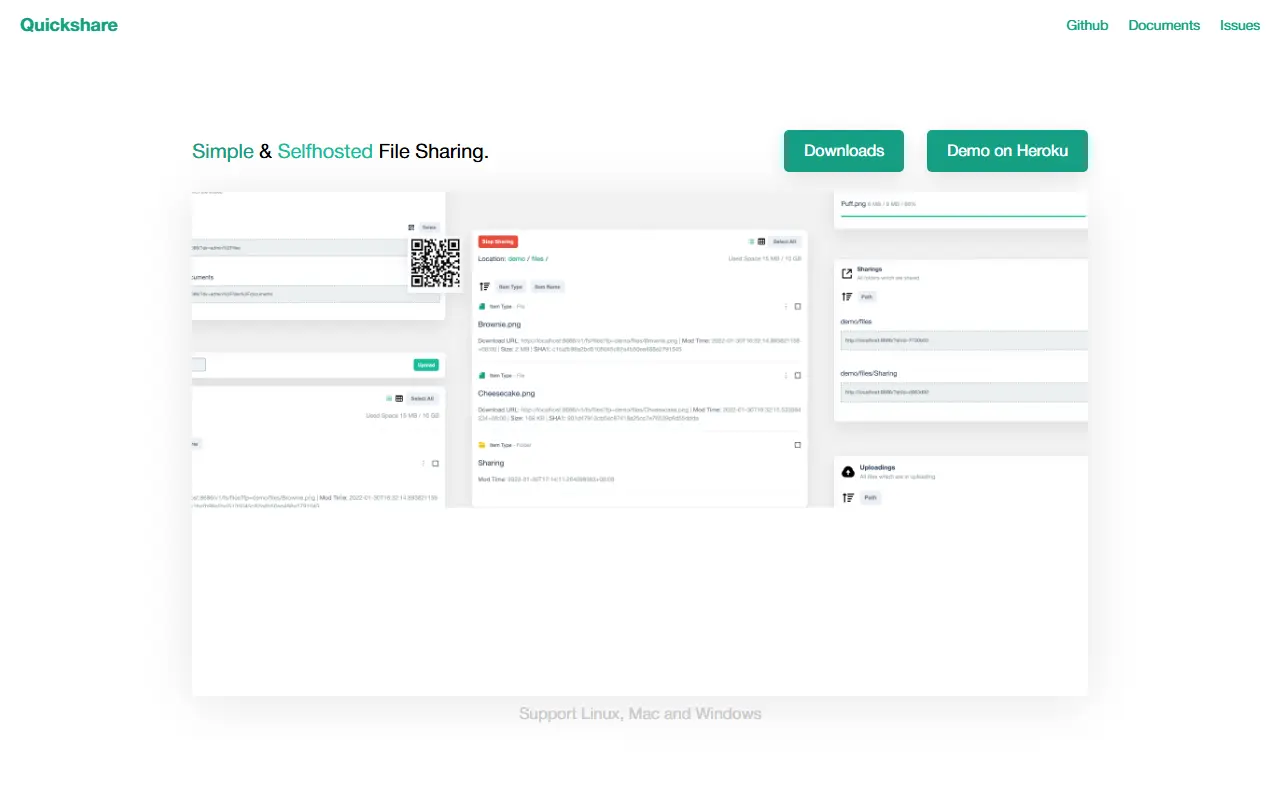Open the Issues link in the header
Image resolution: width=1280 pixels, height=800 pixels.
pyautogui.click(x=1240, y=25)
